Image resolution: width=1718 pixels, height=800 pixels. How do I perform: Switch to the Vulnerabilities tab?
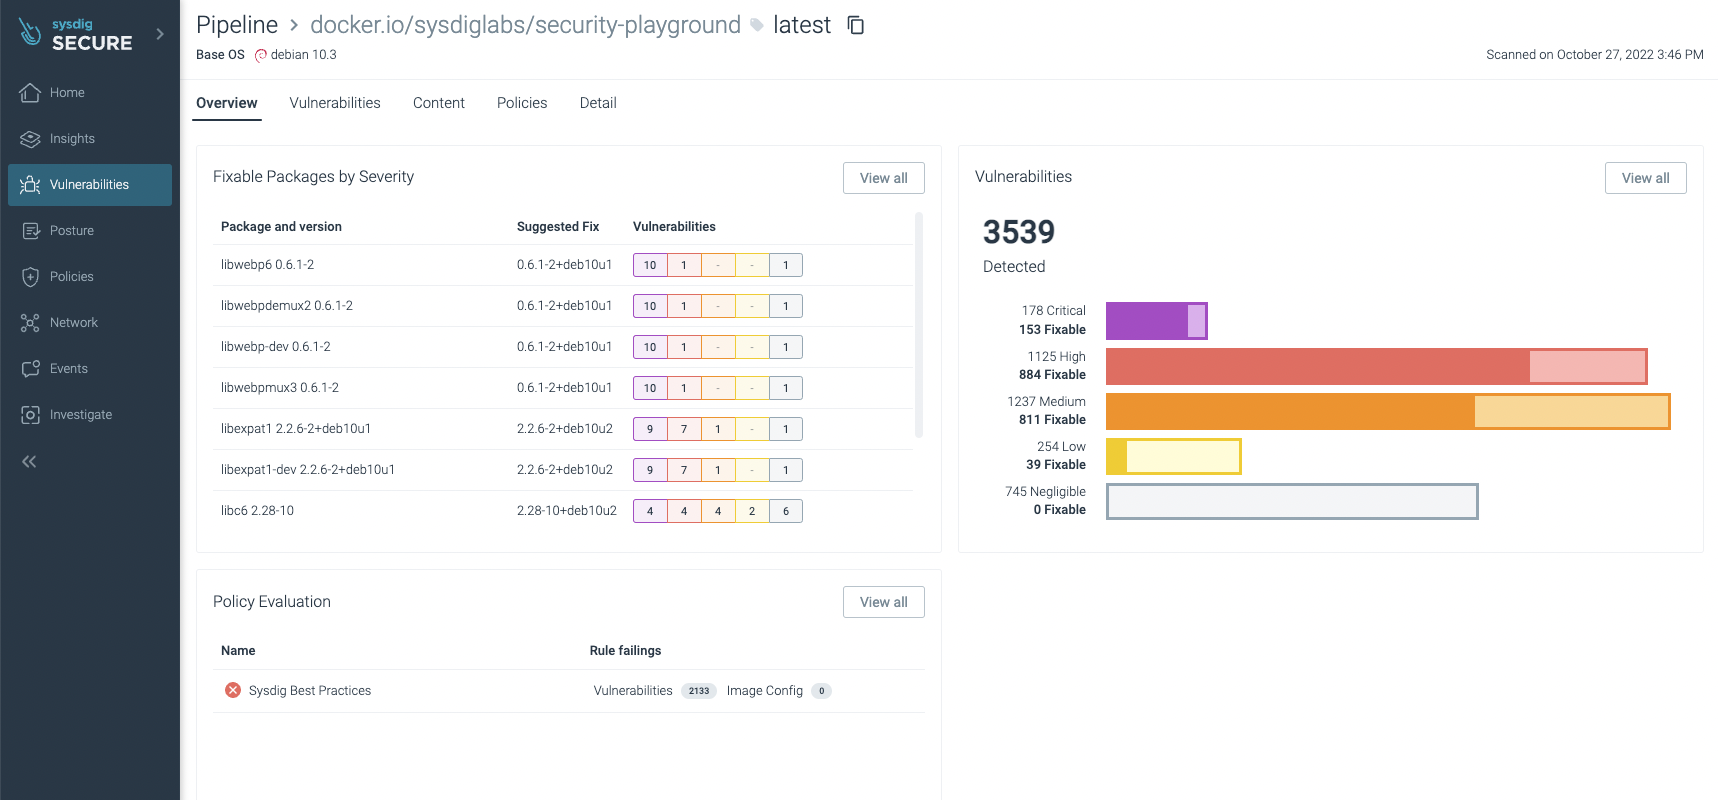click(335, 103)
